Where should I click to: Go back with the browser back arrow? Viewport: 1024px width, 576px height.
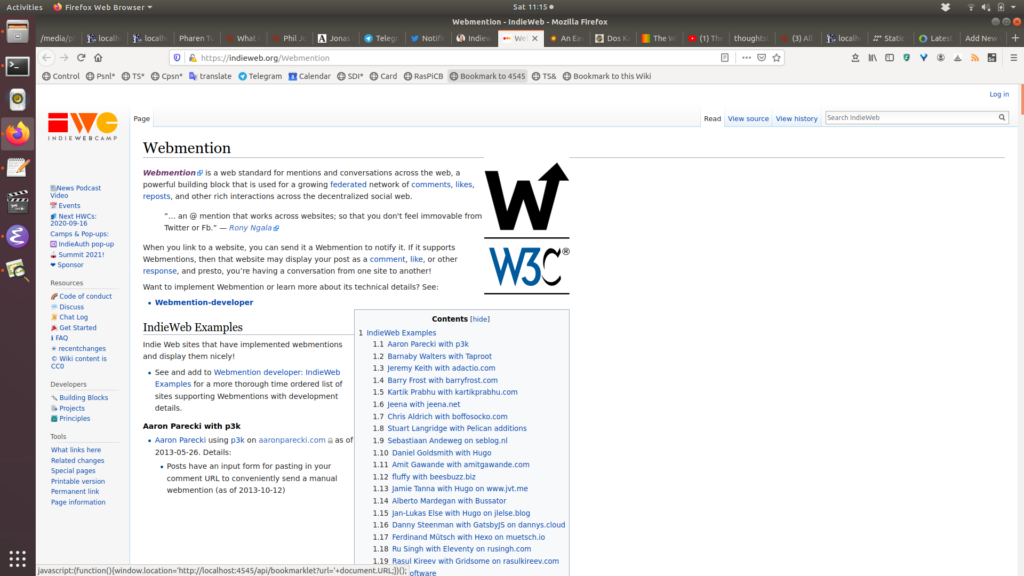(46, 57)
